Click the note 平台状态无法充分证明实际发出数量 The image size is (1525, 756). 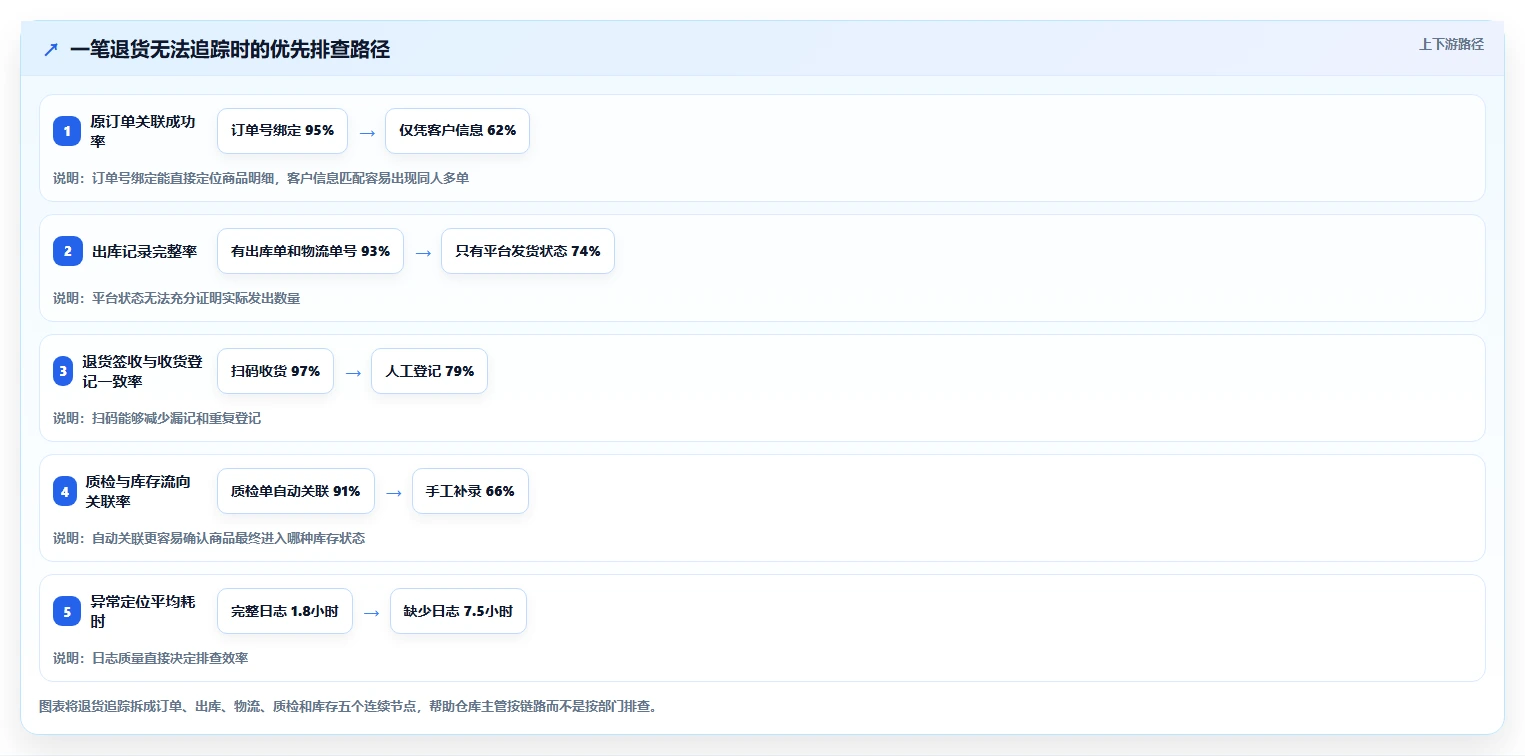[x=176, y=298]
